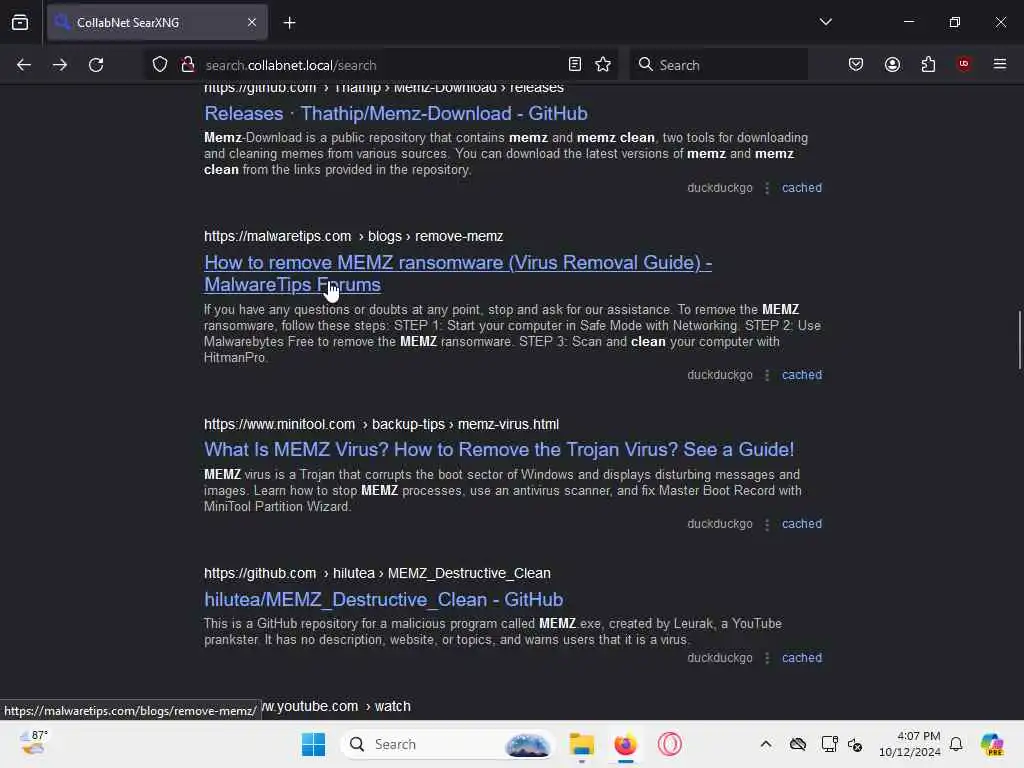
Task: Open What Is MEMZ Virus MiniTool link
Action: (499, 449)
